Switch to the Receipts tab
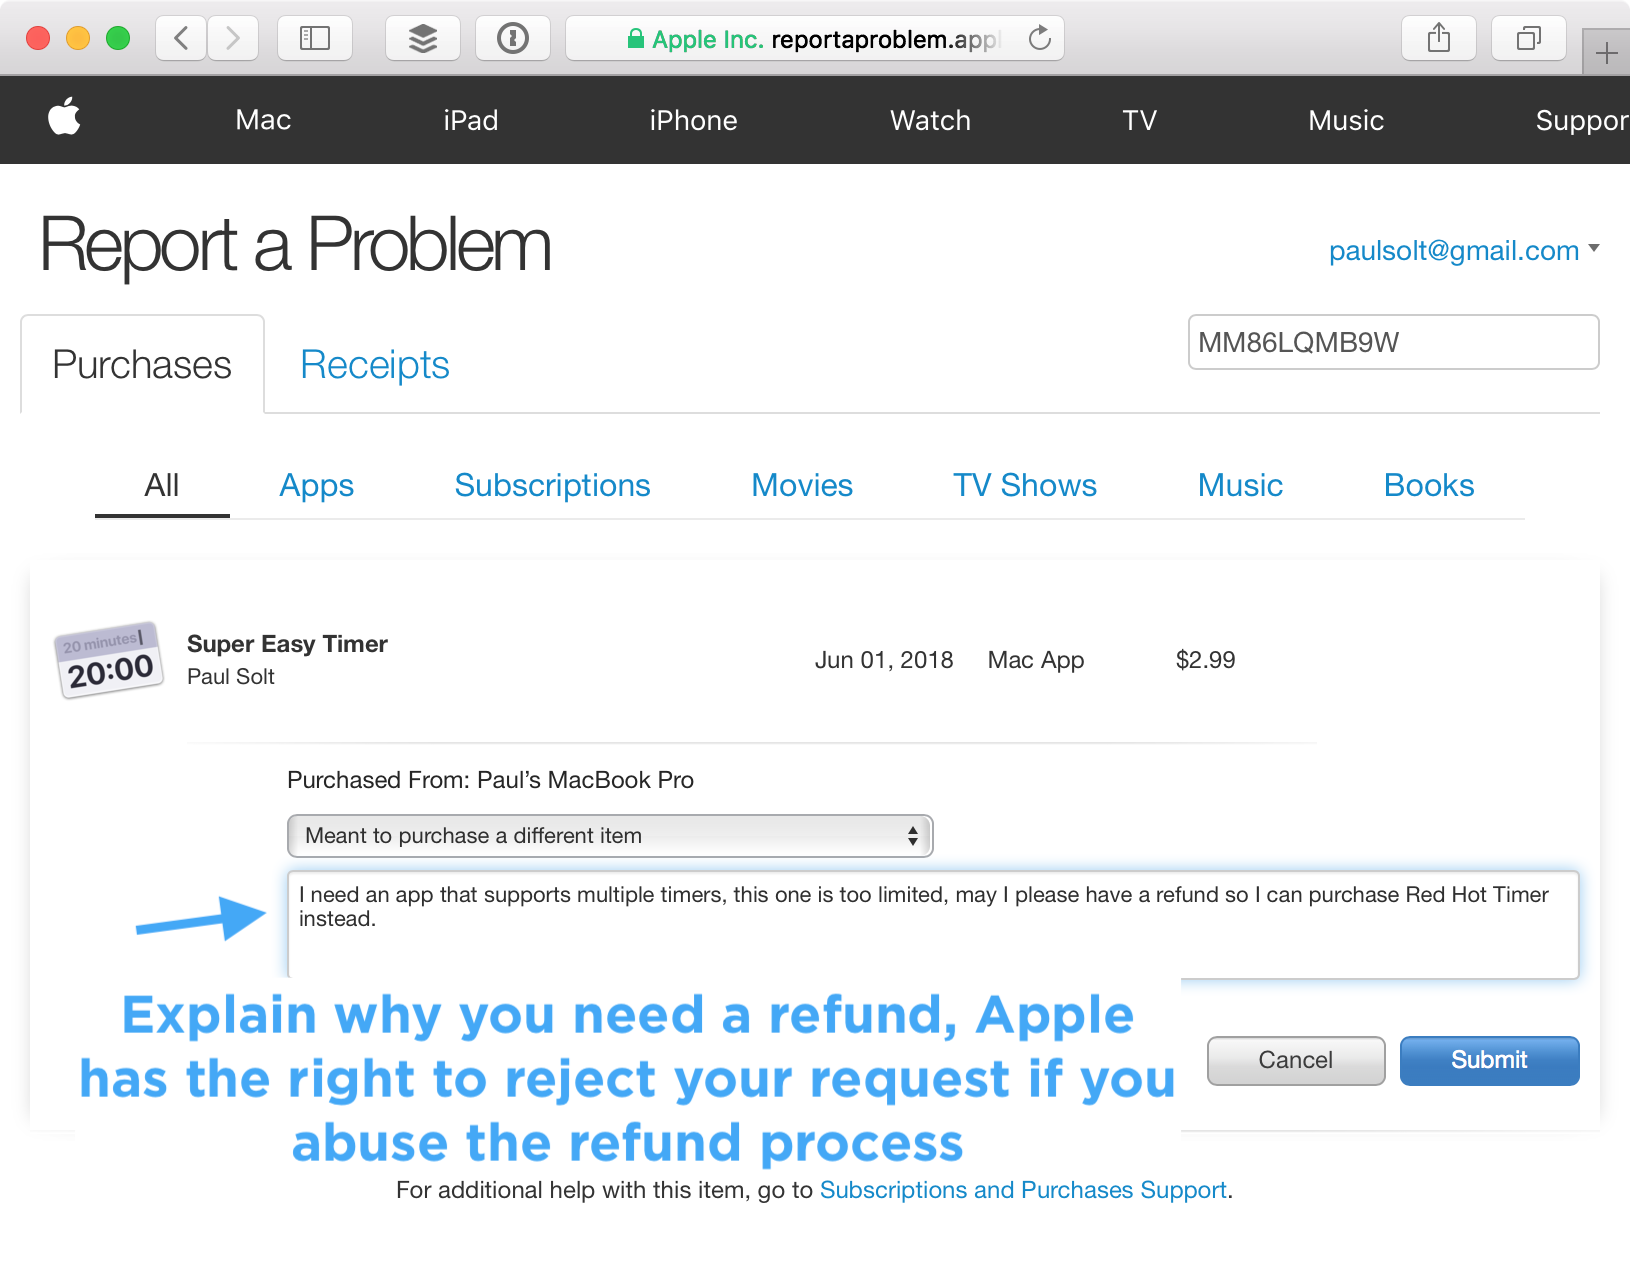 (374, 364)
